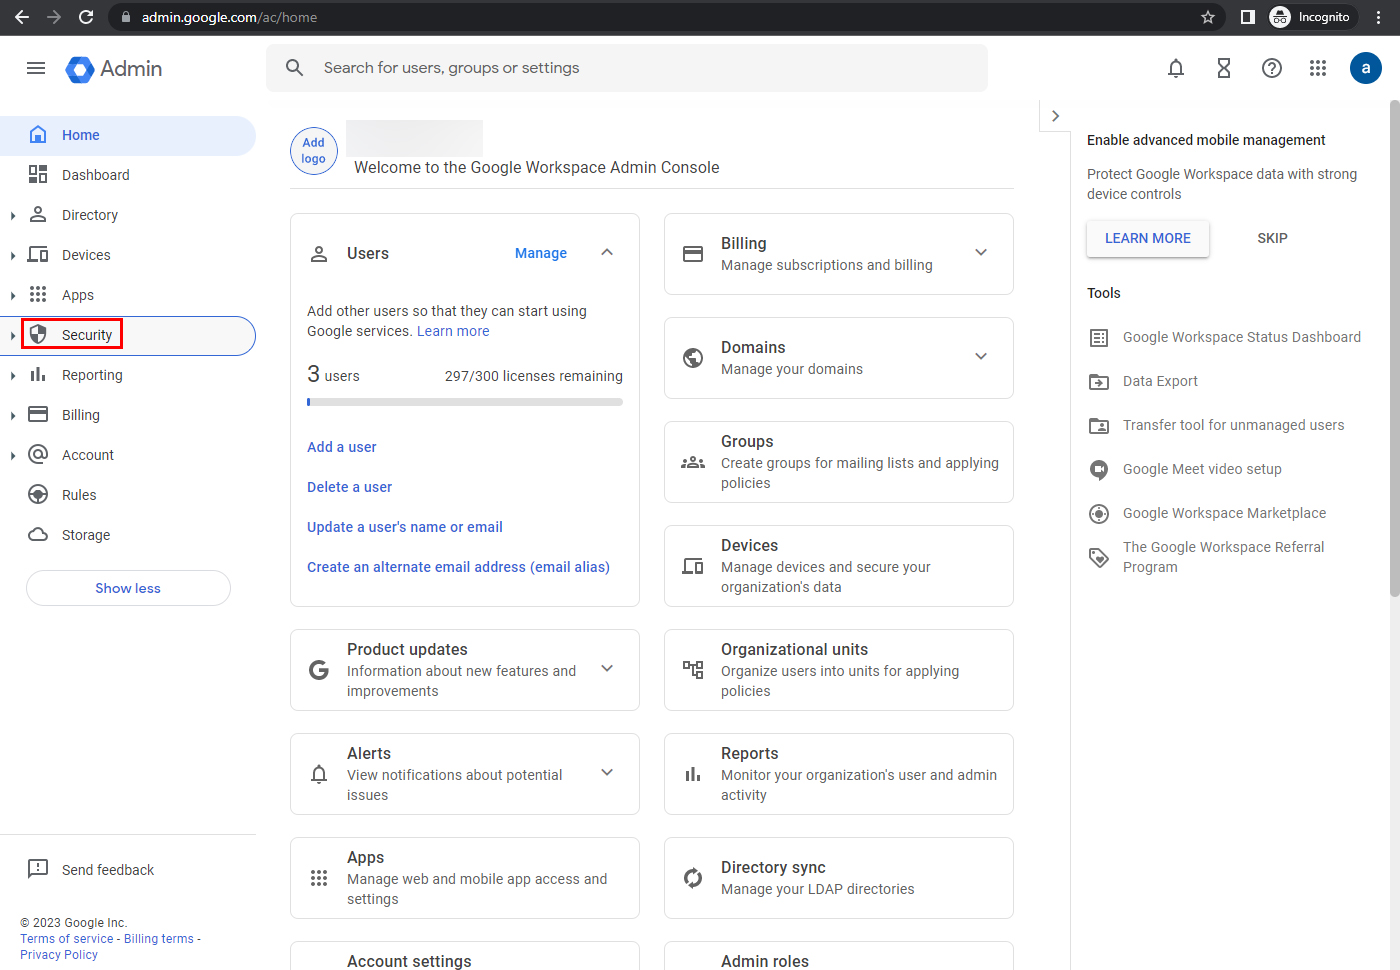Click the Show less button

[x=128, y=588]
